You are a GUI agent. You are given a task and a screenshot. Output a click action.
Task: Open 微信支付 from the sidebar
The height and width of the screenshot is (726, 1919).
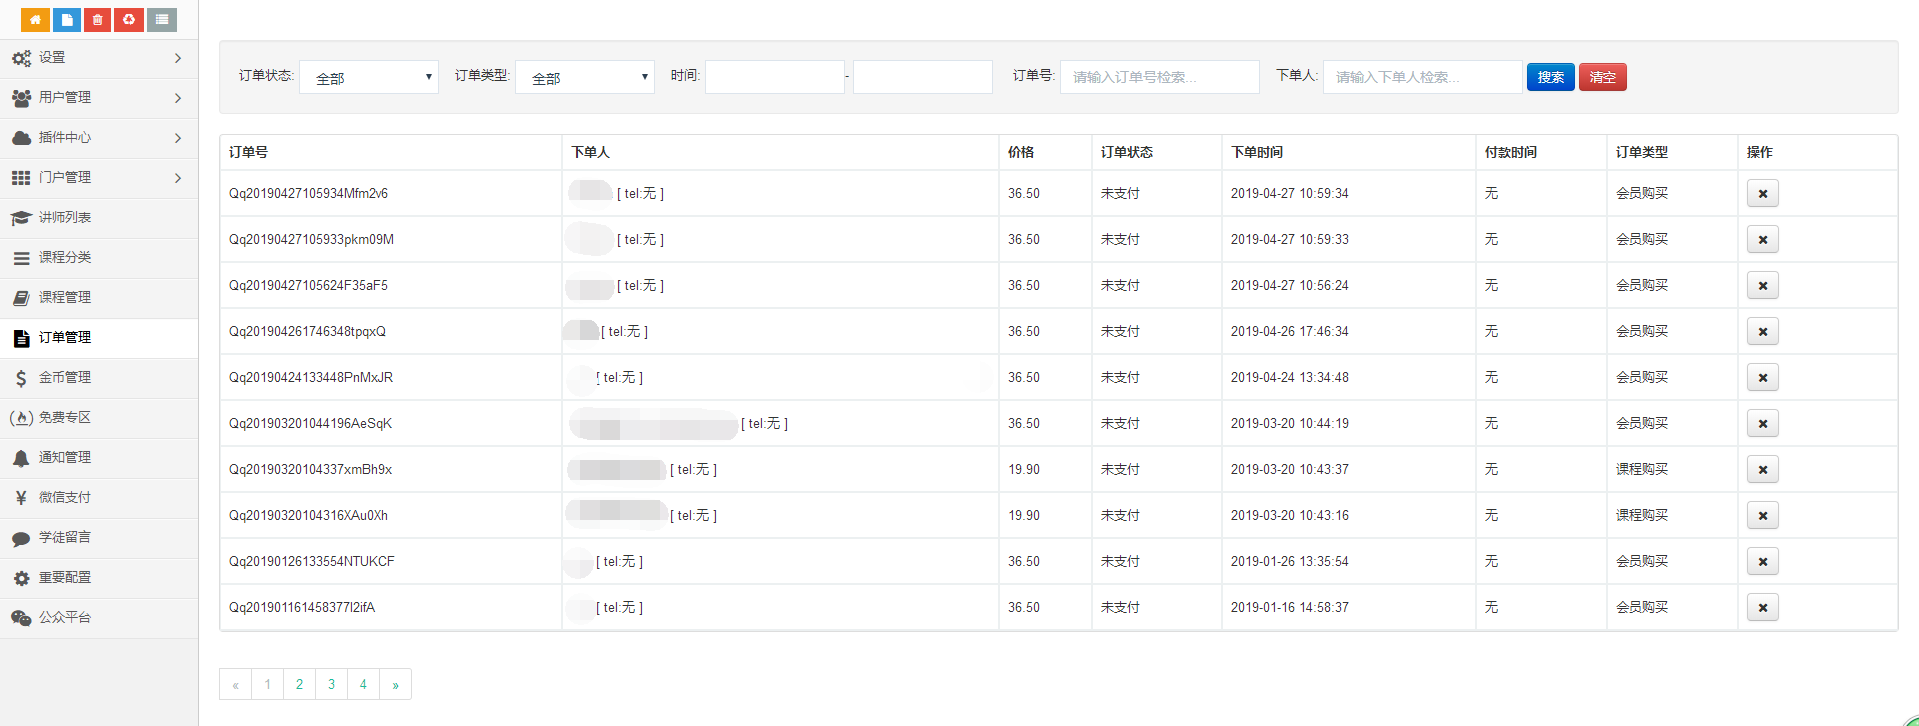(x=66, y=498)
